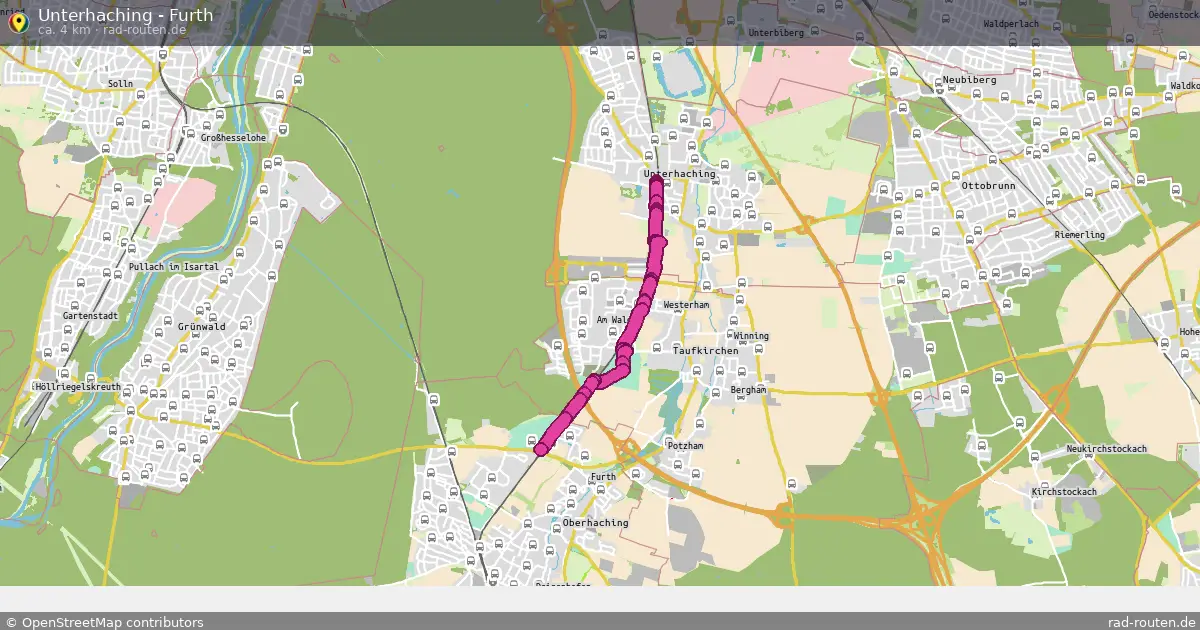Click the Neubiberg town label
The width and height of the screenshot is (1200, 630).
[969, 81]
